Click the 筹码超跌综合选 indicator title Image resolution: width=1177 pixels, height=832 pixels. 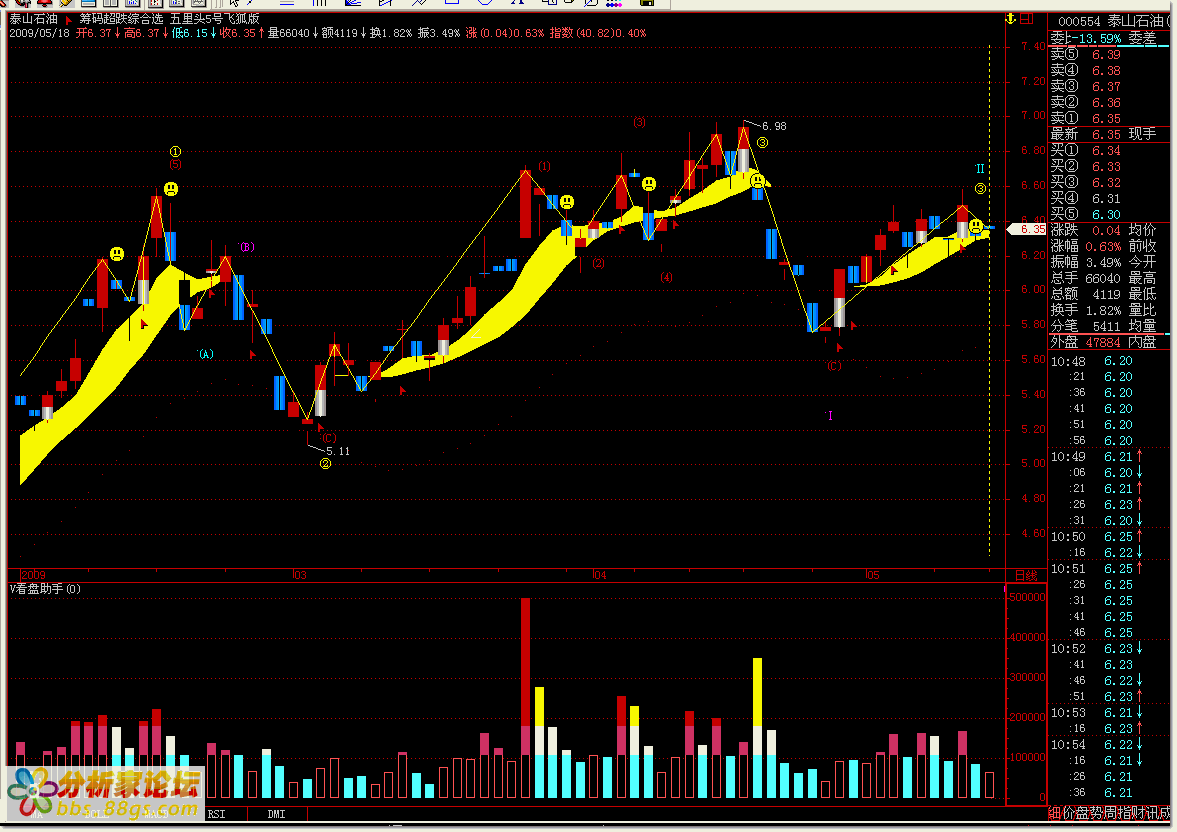121,20
